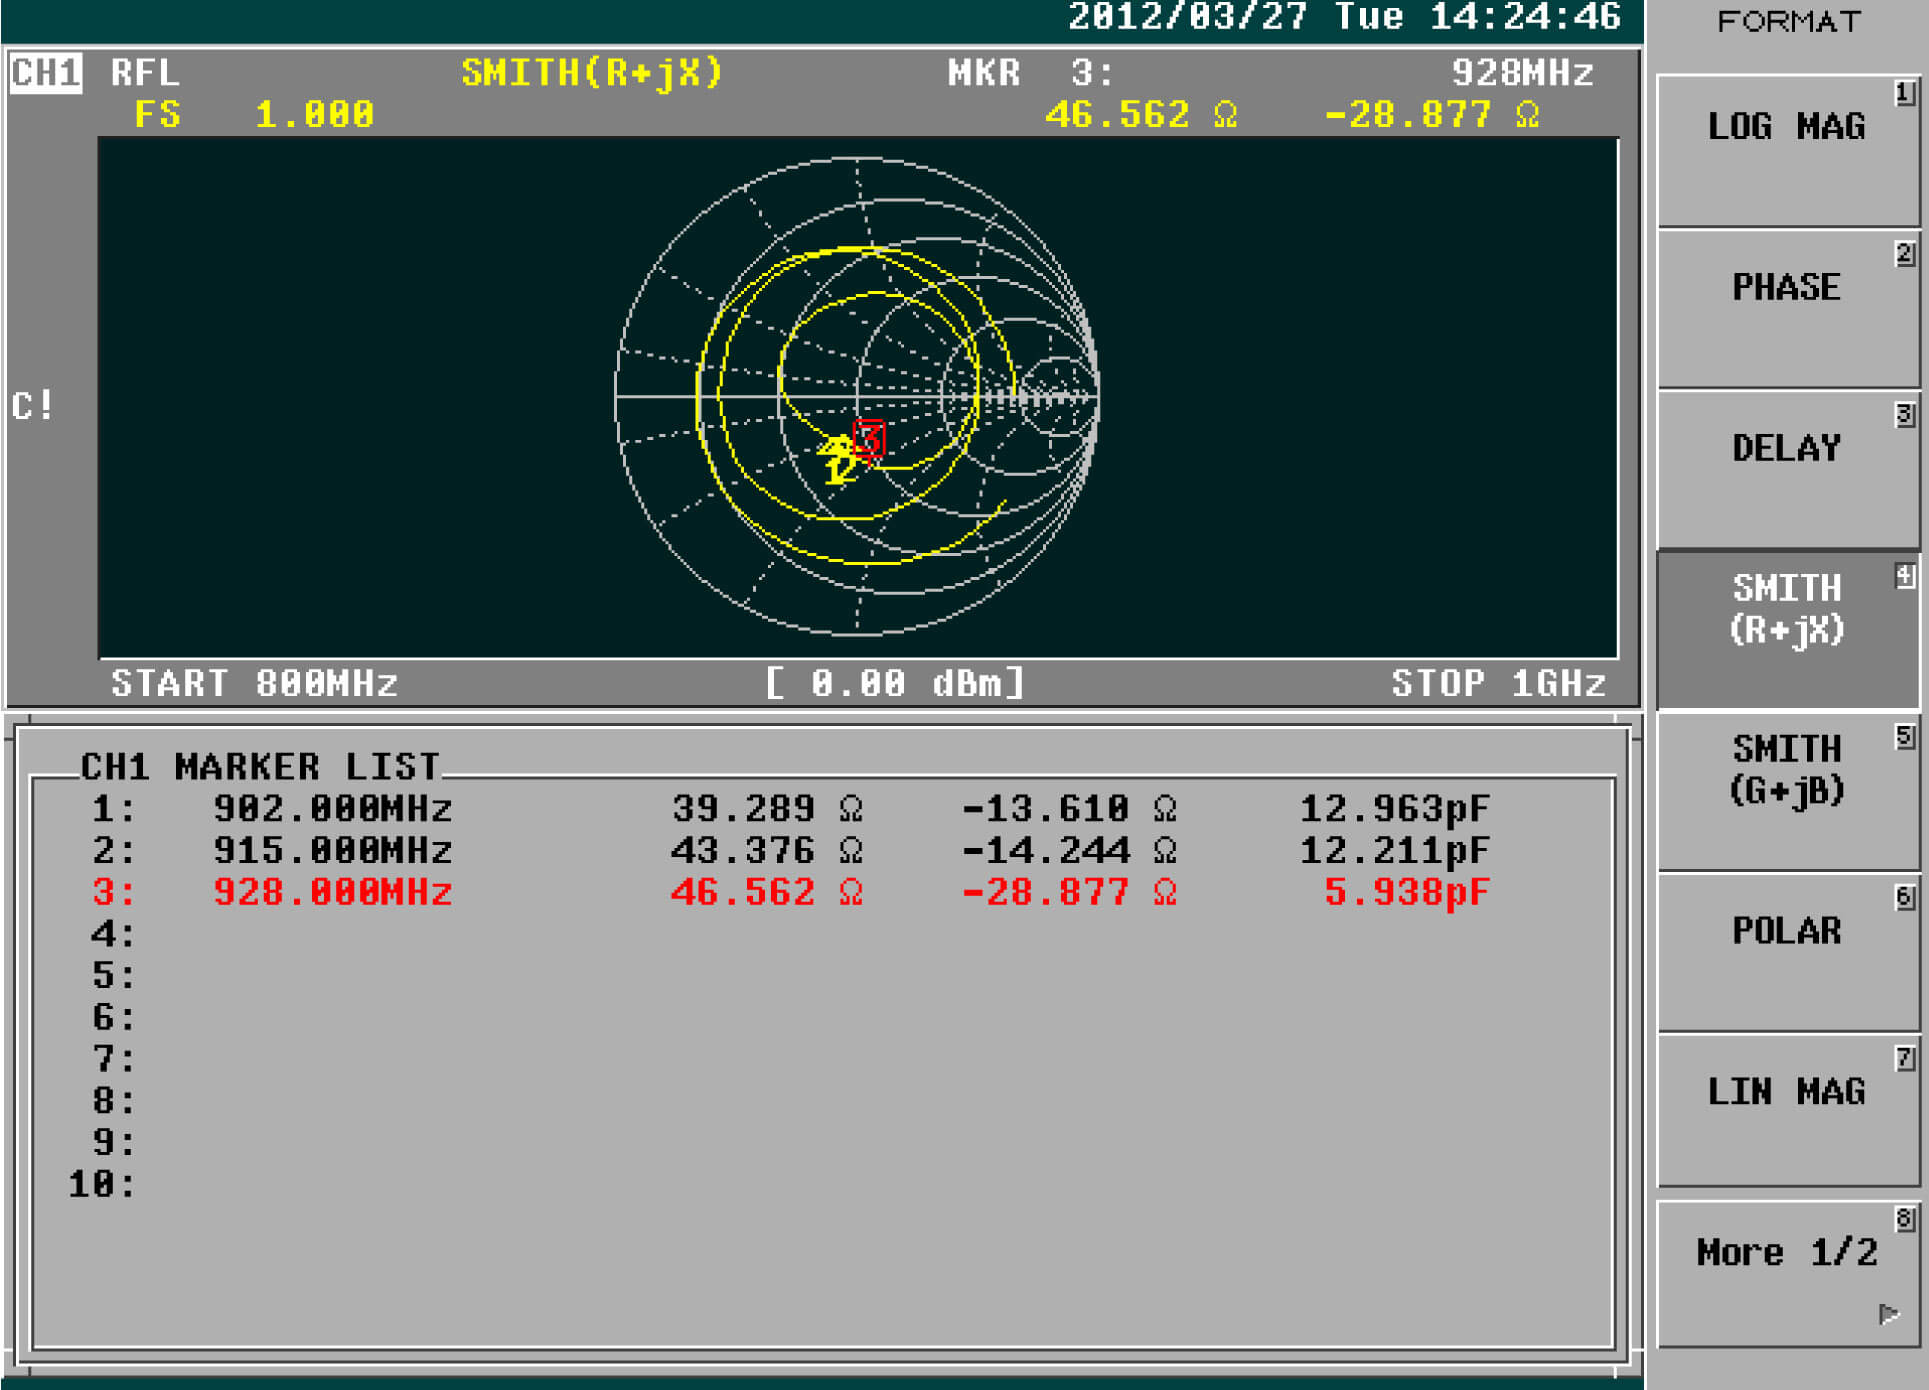Click the yellow SMITH(R+jX) format label
The width and height of the screenshot is (1929, 1390).
point(592,73)
